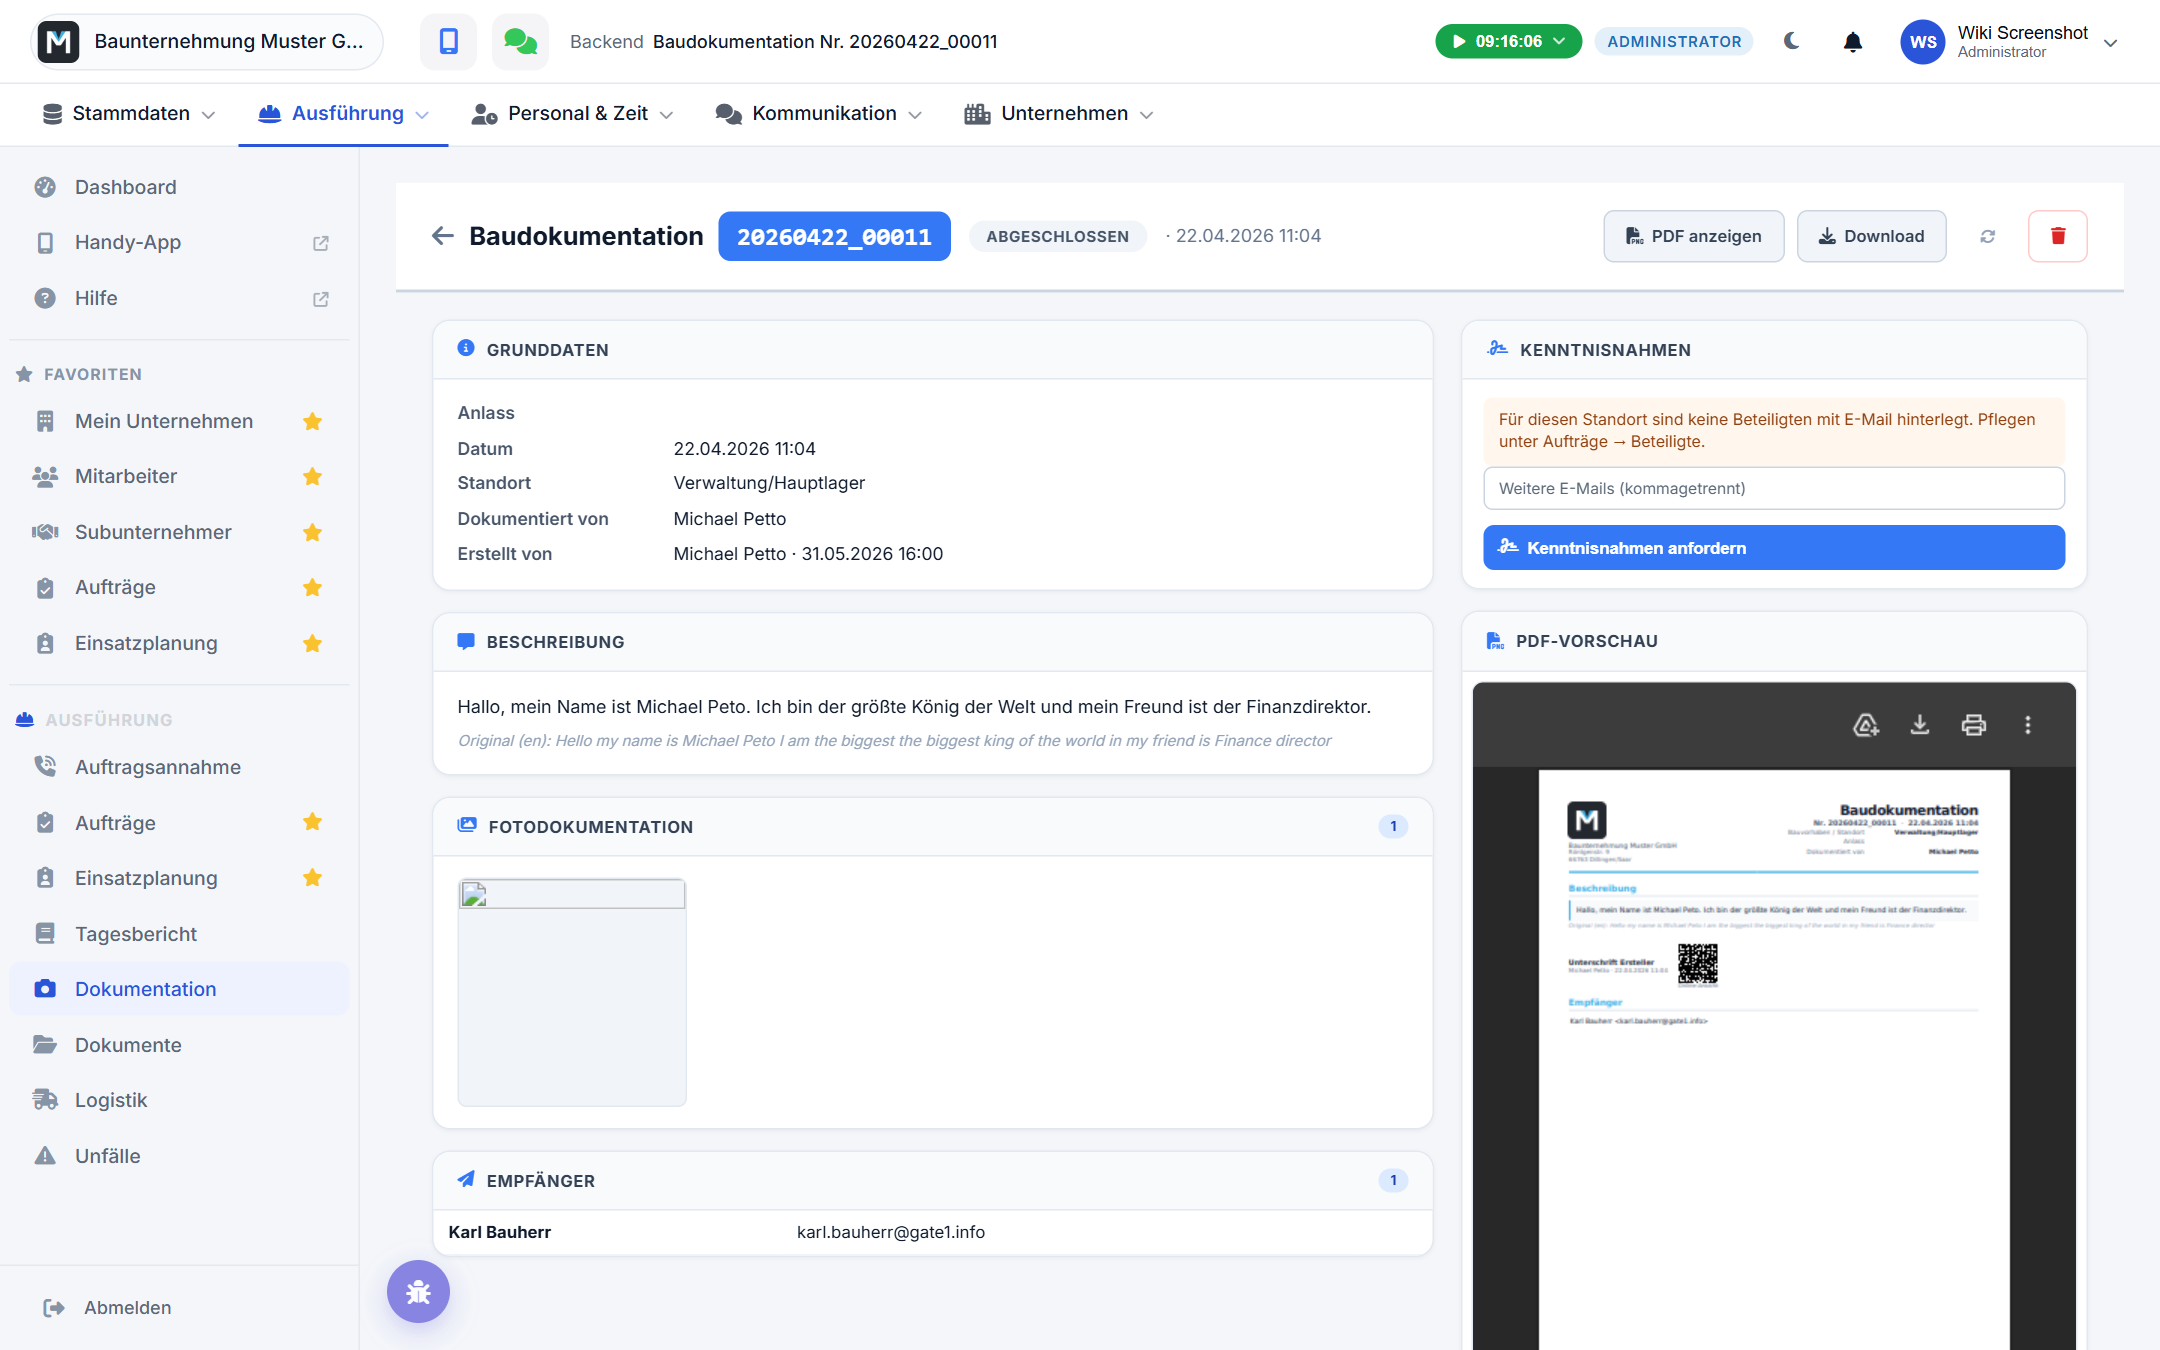Open the mobile app view icon

point(448,41)
